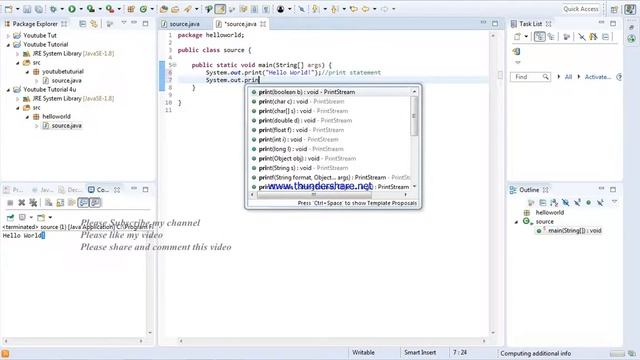Click New Task icon in Task List
The width and height of the screenshot is (640, 360).
point(517,37)
